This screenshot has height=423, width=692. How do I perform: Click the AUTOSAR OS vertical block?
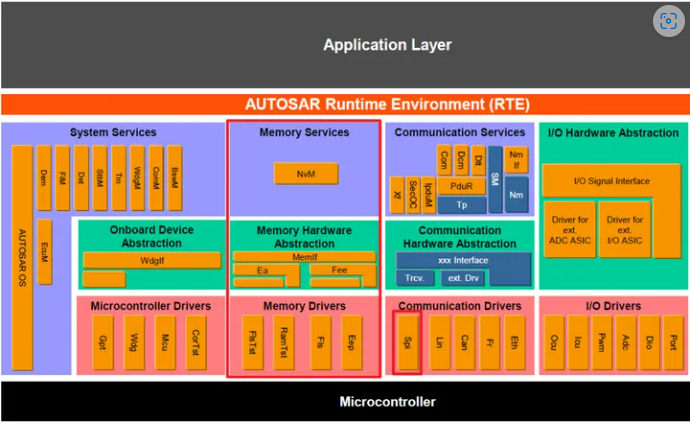pyautogui.click(x=22, y=257)
